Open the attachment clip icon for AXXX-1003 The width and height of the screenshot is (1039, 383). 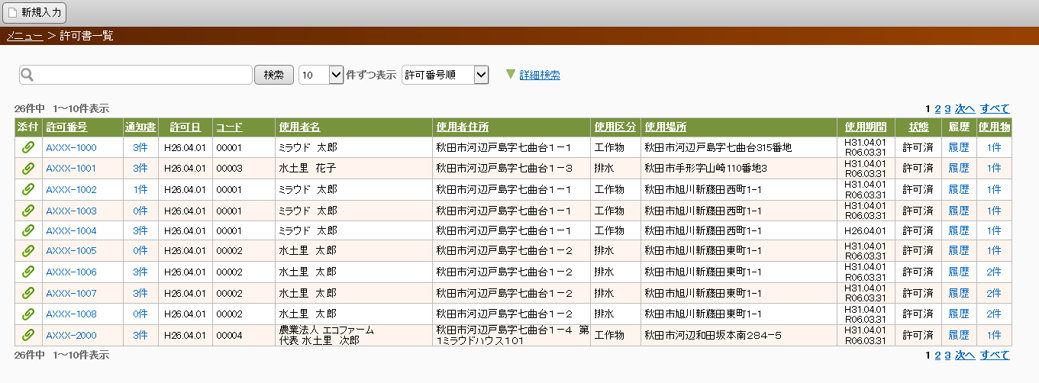tap(28, 211)
